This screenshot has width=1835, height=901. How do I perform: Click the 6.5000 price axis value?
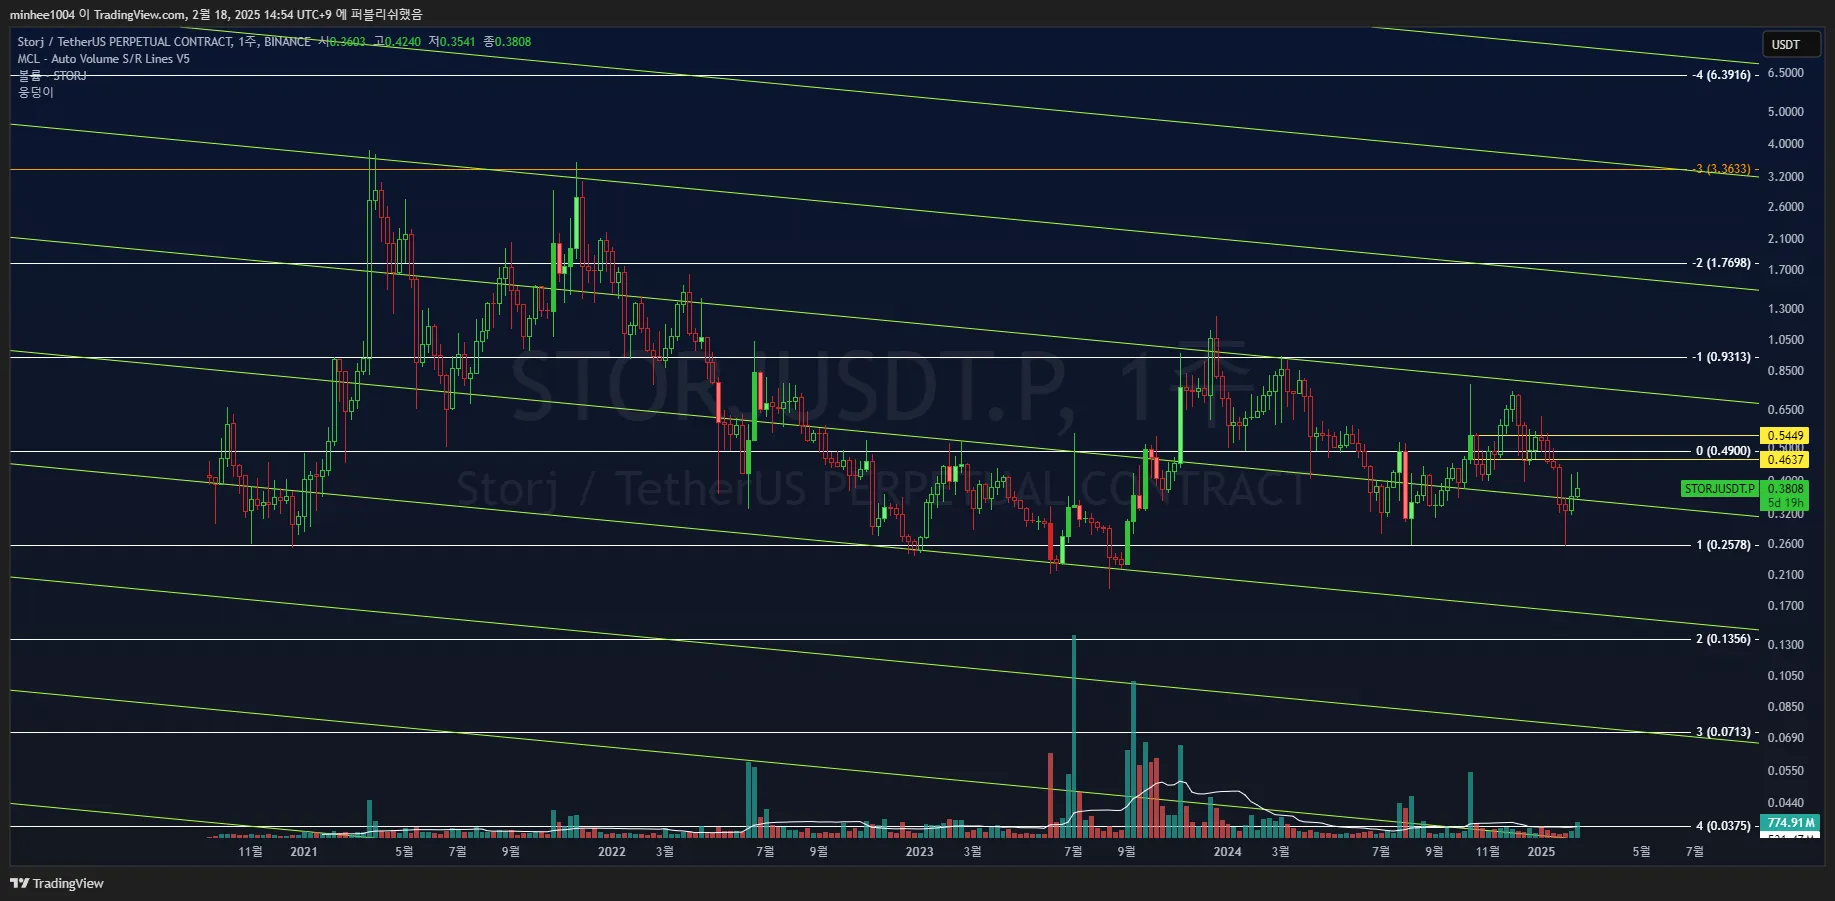(x=1786, y=73)
